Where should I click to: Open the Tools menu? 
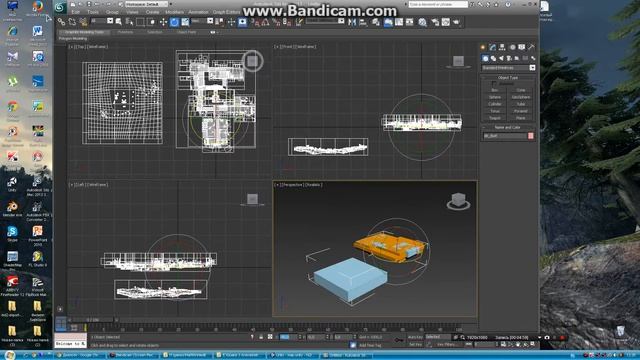coord(93,12)
